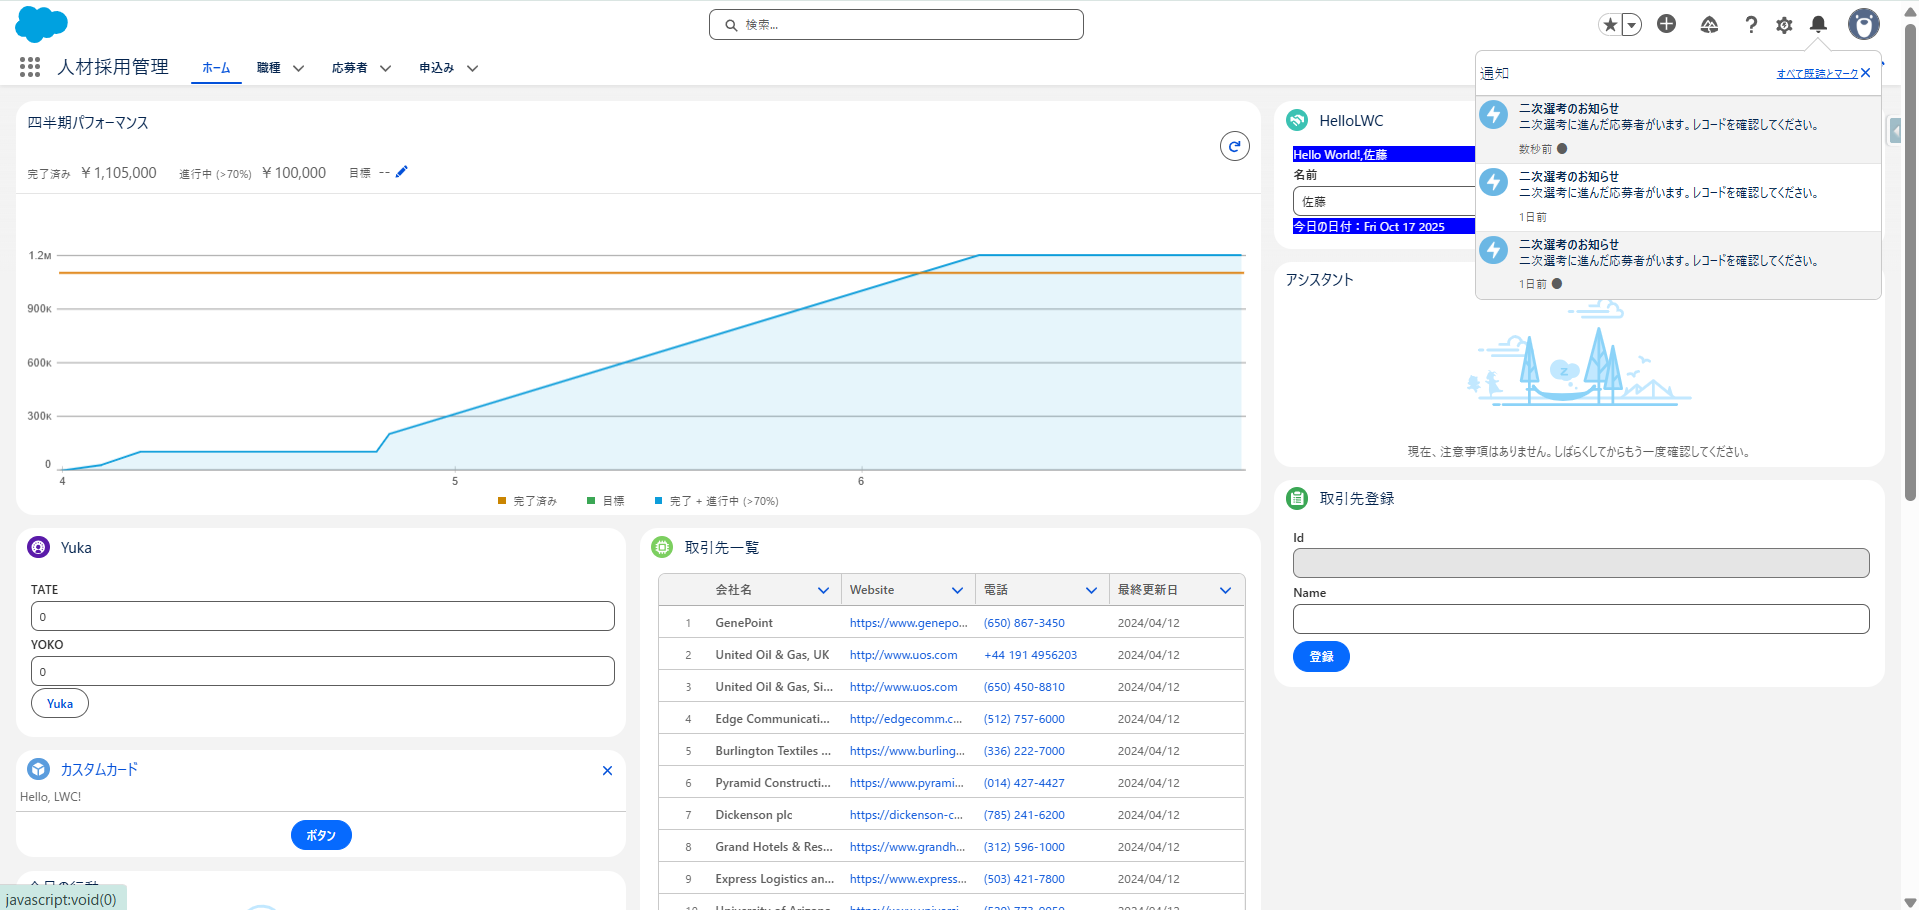Open the 会社名 column menu chevron

[x=823, y=590]
